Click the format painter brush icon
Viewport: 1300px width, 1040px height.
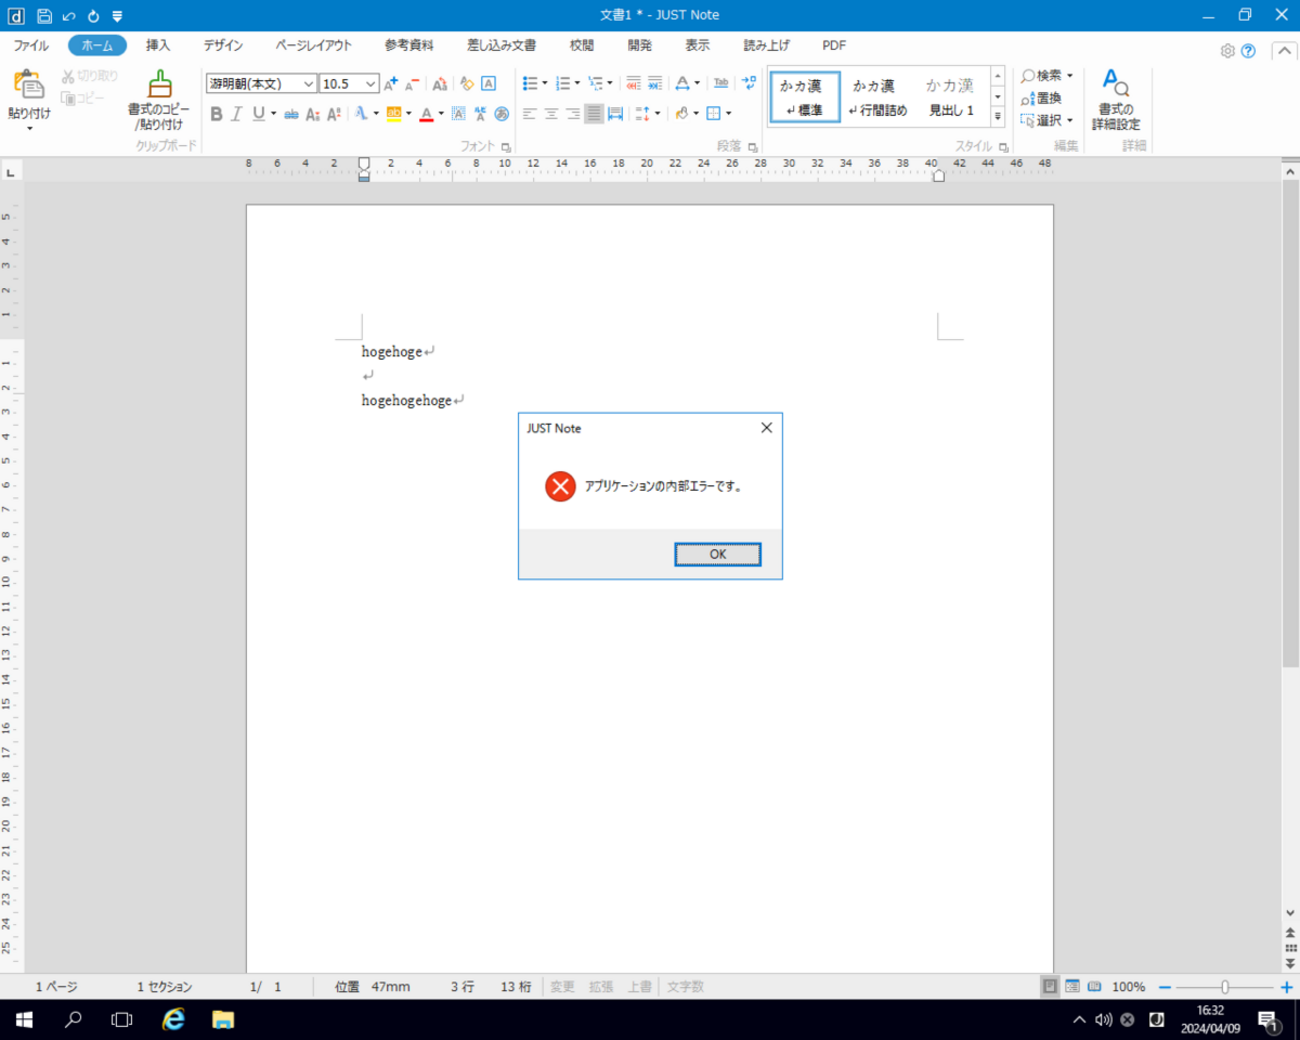pyautogui.click(x=159, y=84)
